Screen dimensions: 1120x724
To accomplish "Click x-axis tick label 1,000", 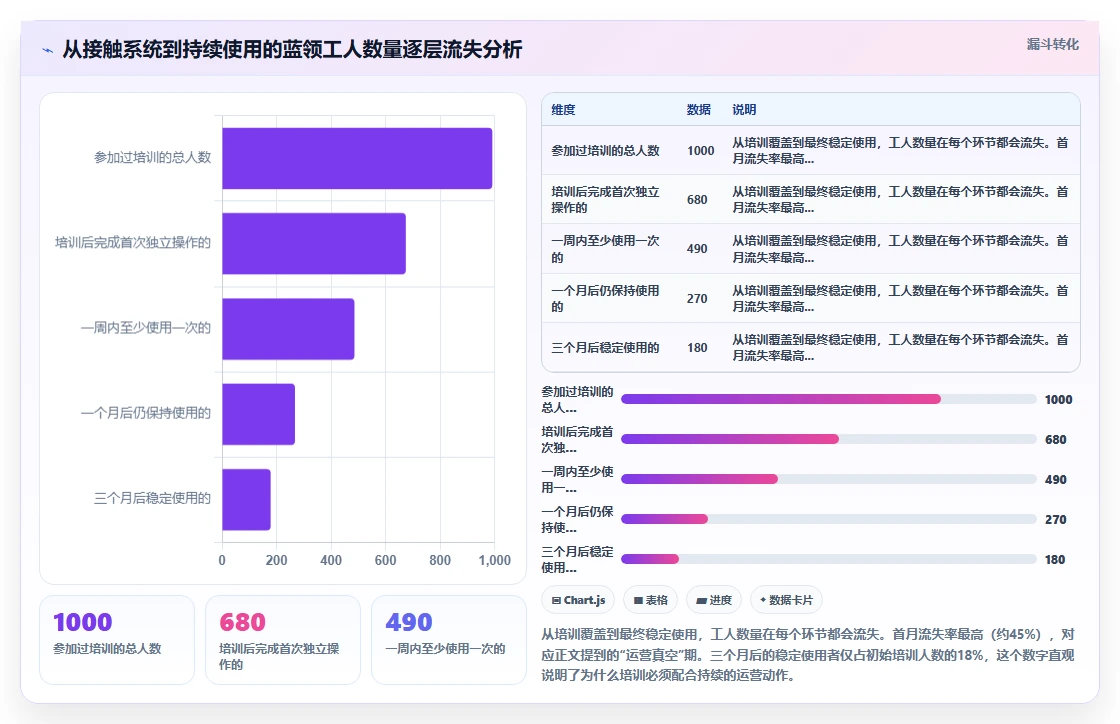I will [494, 560].
